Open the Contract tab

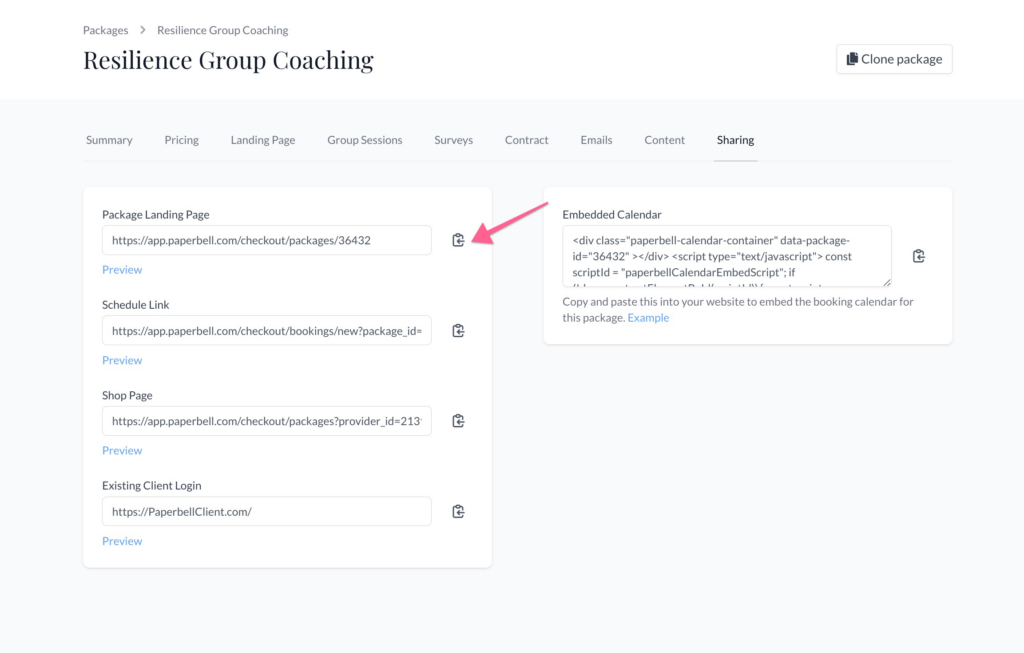click(526, 140)
